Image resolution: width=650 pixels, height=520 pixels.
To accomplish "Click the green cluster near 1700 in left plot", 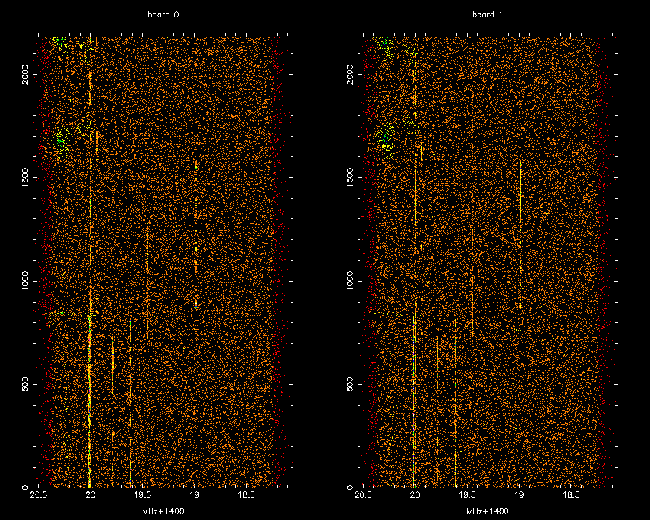I will [61, 136].
